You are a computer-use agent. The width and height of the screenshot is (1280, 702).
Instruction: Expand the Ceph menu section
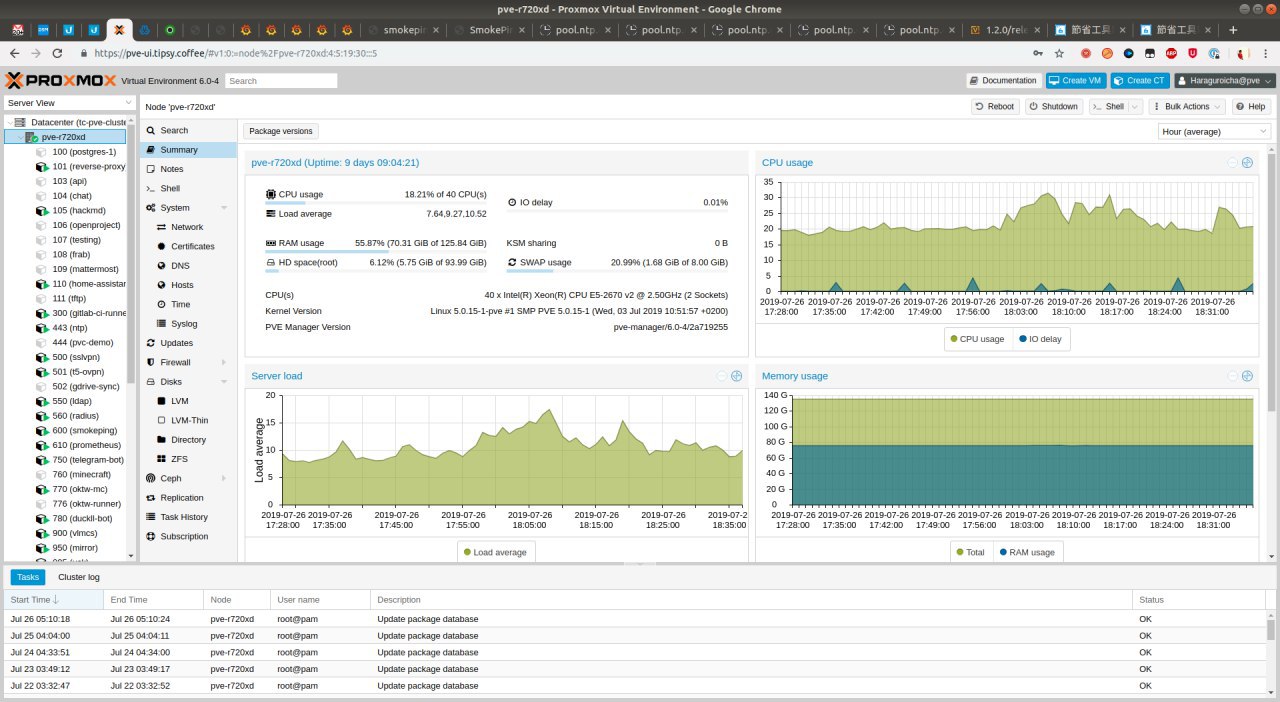point(224,478)
